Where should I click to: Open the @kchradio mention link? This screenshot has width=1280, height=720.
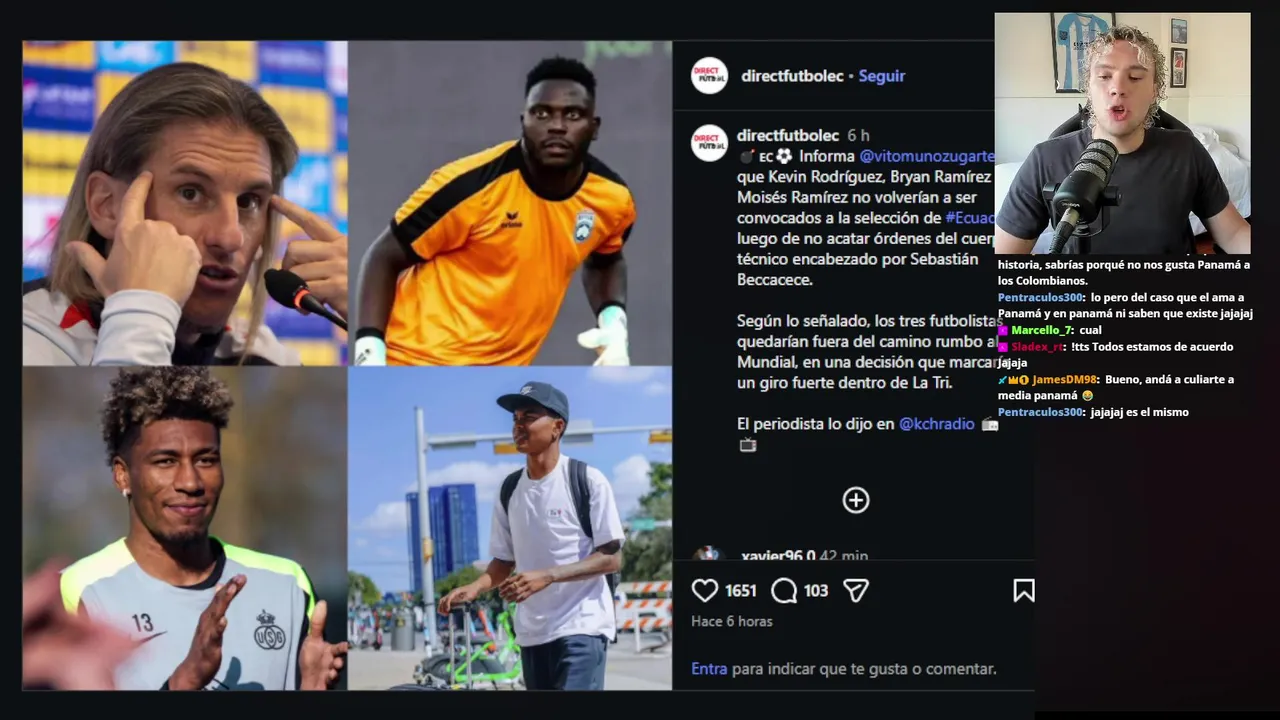(x=936, y=424)
